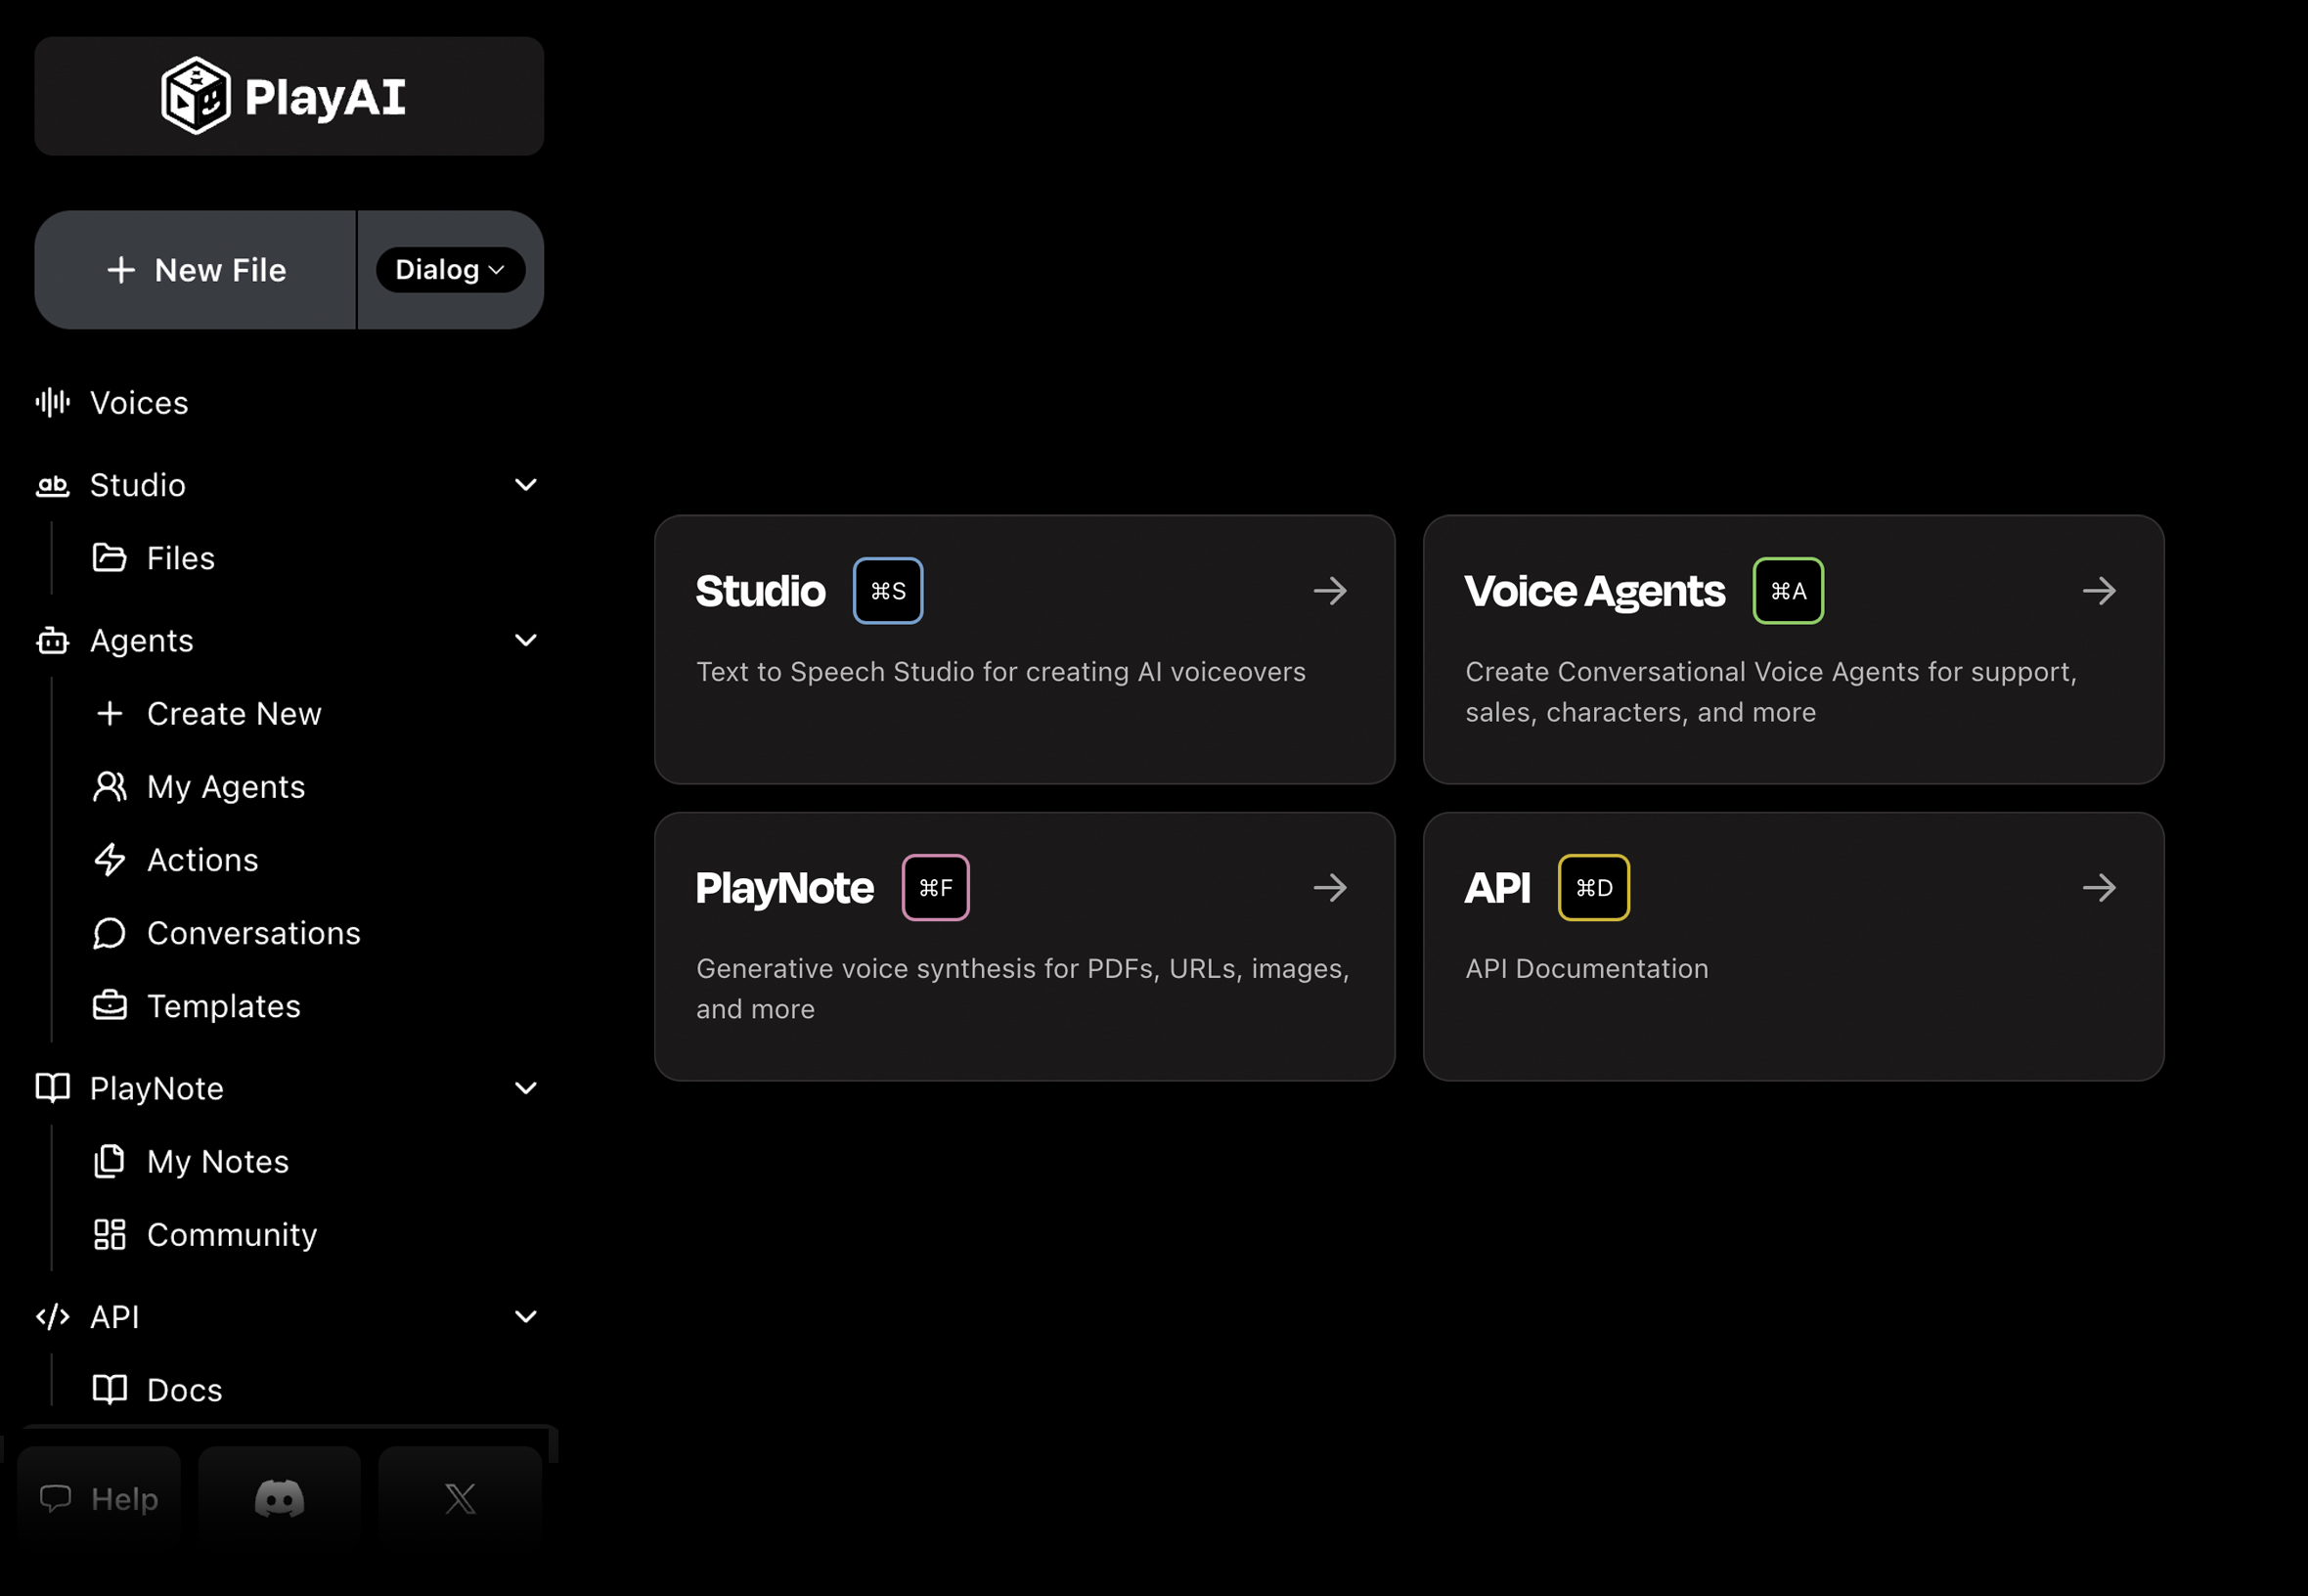Viewport: 2308px width, 1596px height.
Task: Open Help from the bottom bar
Action: (99, 1498)
